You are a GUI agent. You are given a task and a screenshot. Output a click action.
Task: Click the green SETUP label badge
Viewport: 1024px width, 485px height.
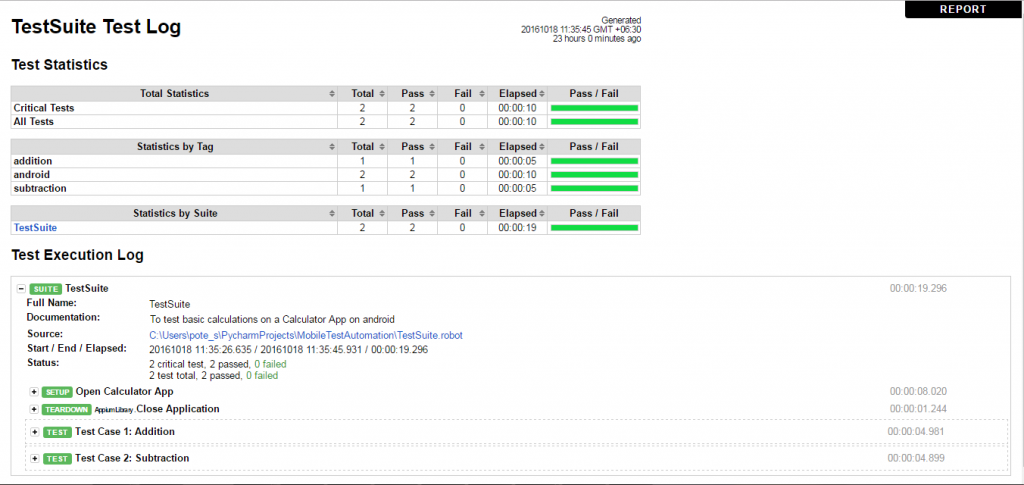coord(57,392)
